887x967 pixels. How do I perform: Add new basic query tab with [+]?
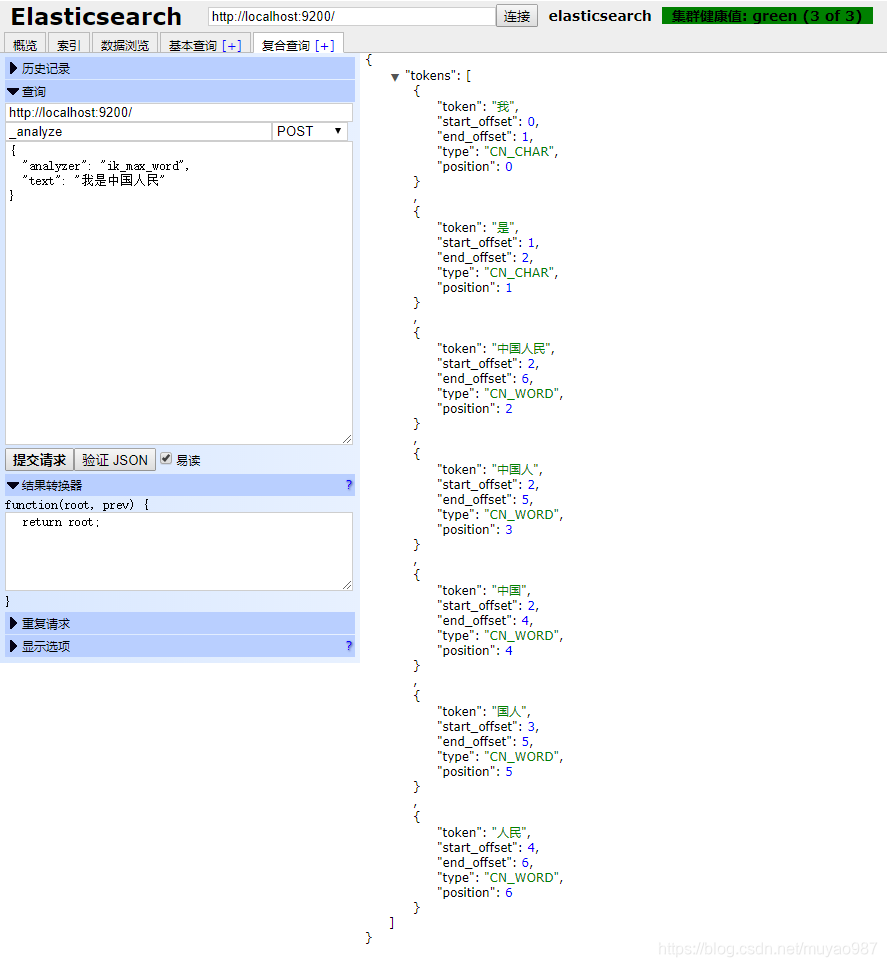[x=232, y=46]
